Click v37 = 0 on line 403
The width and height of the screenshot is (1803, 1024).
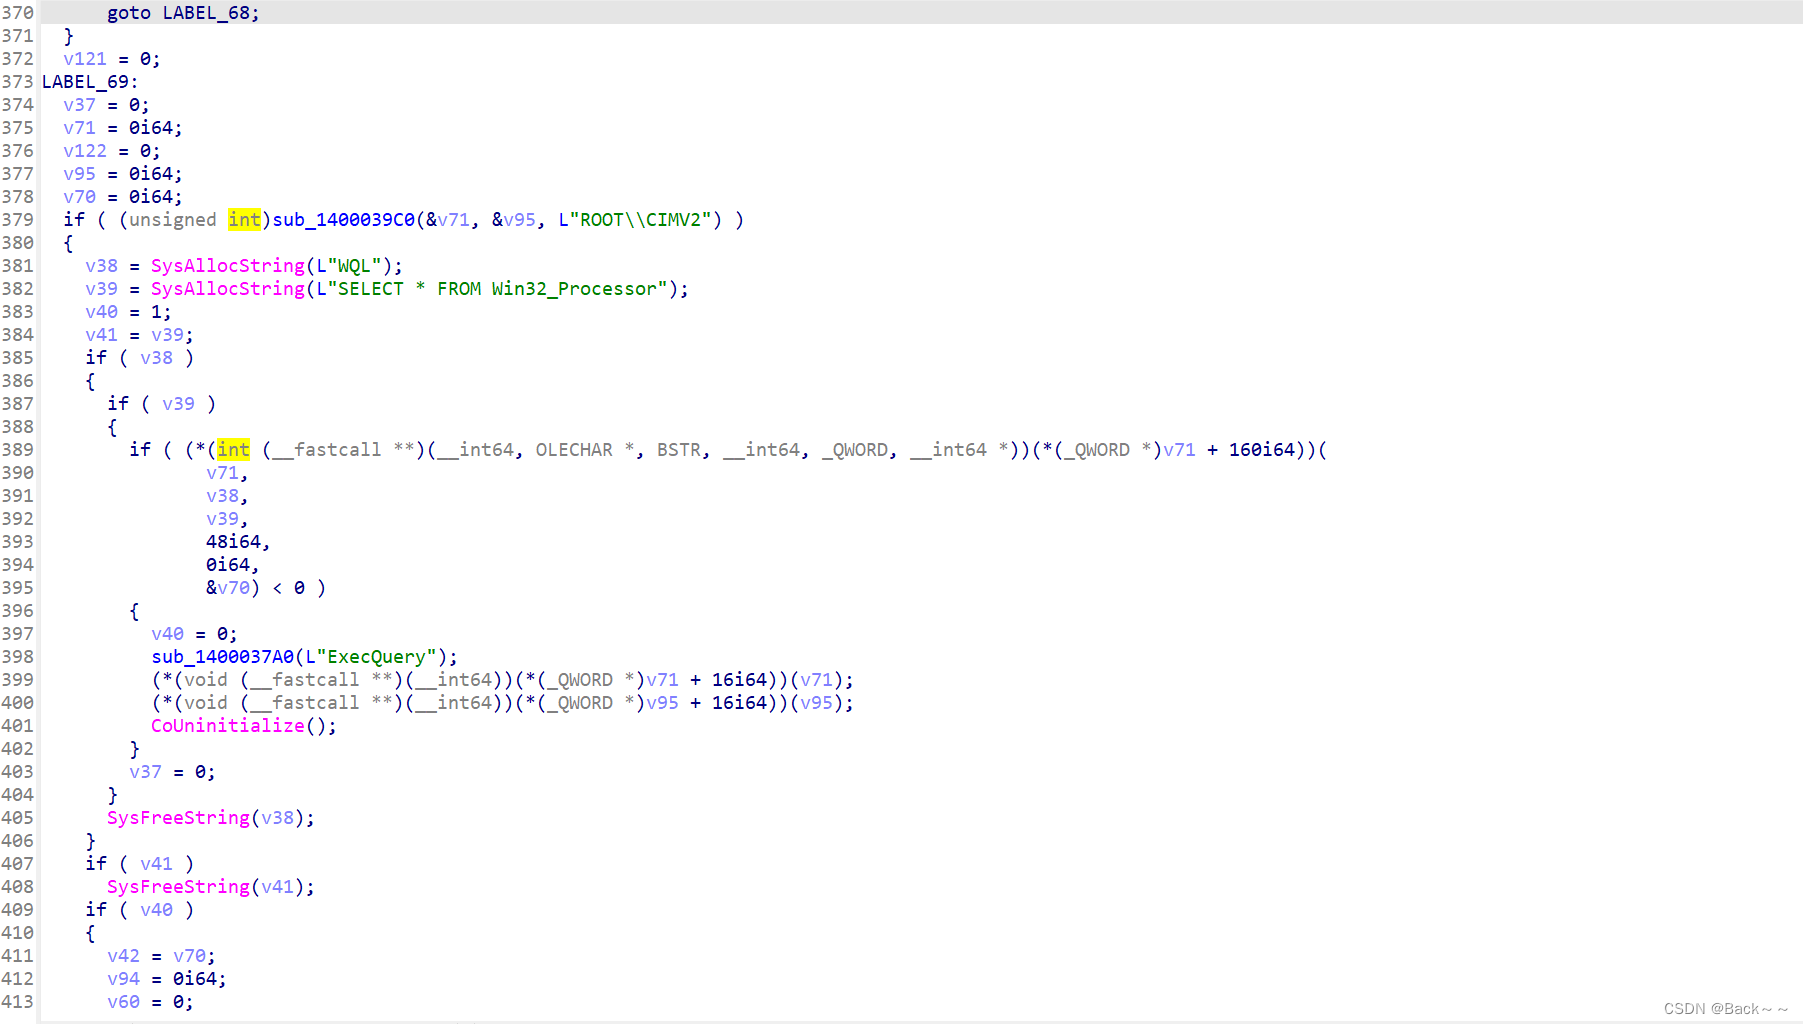point(172,772)
